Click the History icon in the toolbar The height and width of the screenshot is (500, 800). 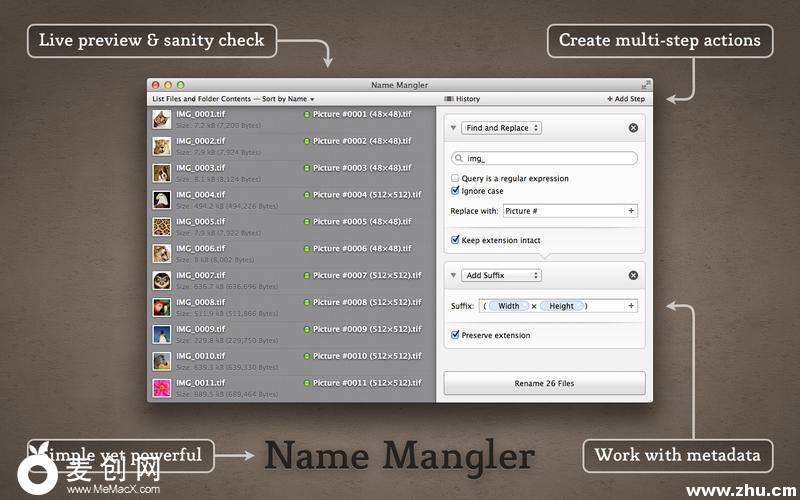(x=449, y=99)
